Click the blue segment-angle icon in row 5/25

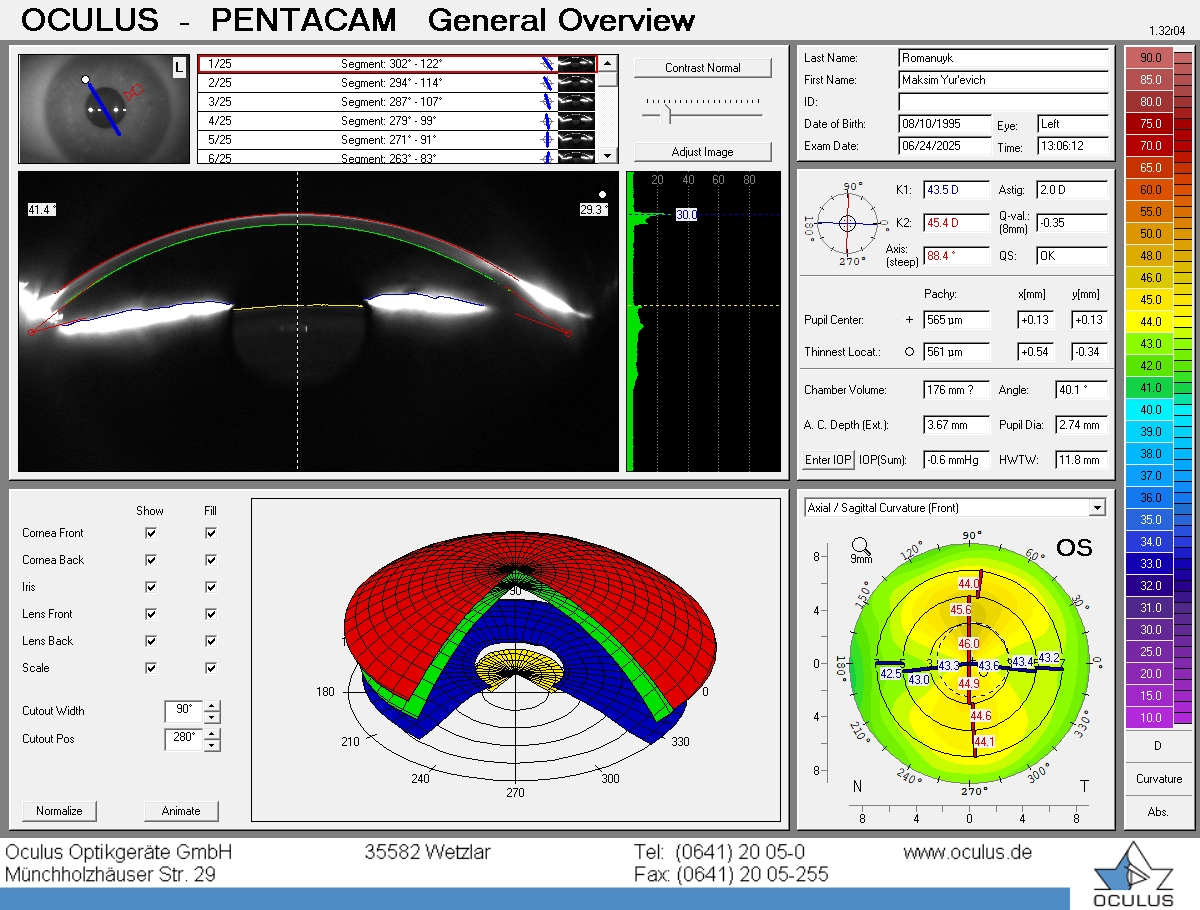click(547, 139)
